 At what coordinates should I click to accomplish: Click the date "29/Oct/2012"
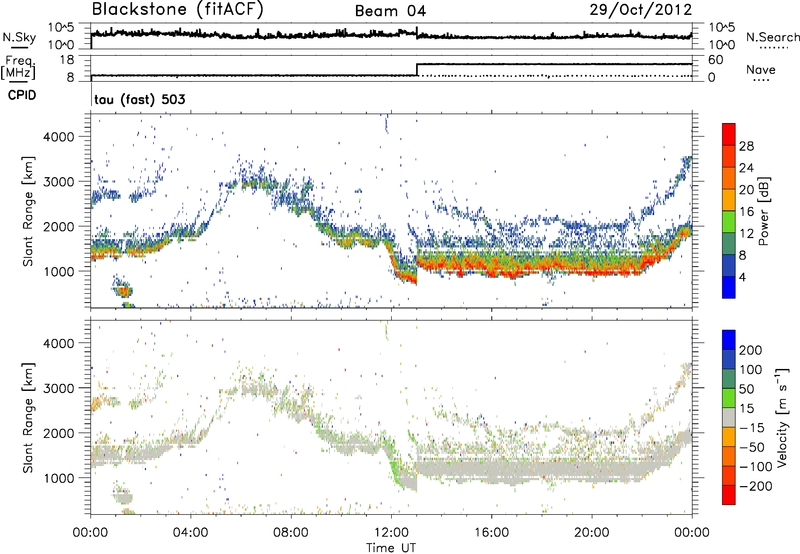click(x=641, y=10)
